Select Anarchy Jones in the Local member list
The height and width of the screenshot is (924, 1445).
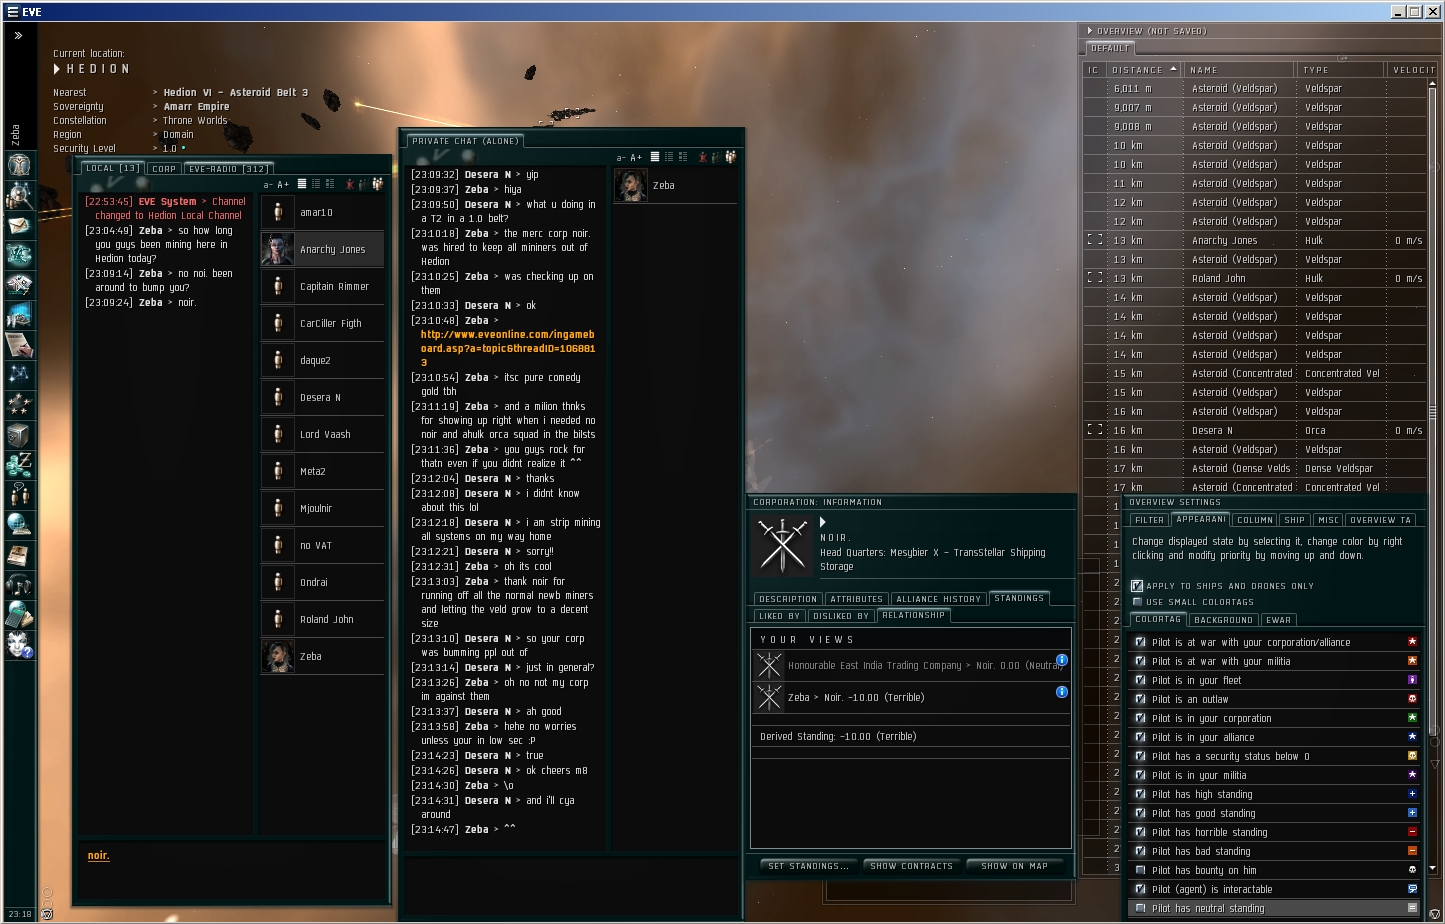coord(322,249)
